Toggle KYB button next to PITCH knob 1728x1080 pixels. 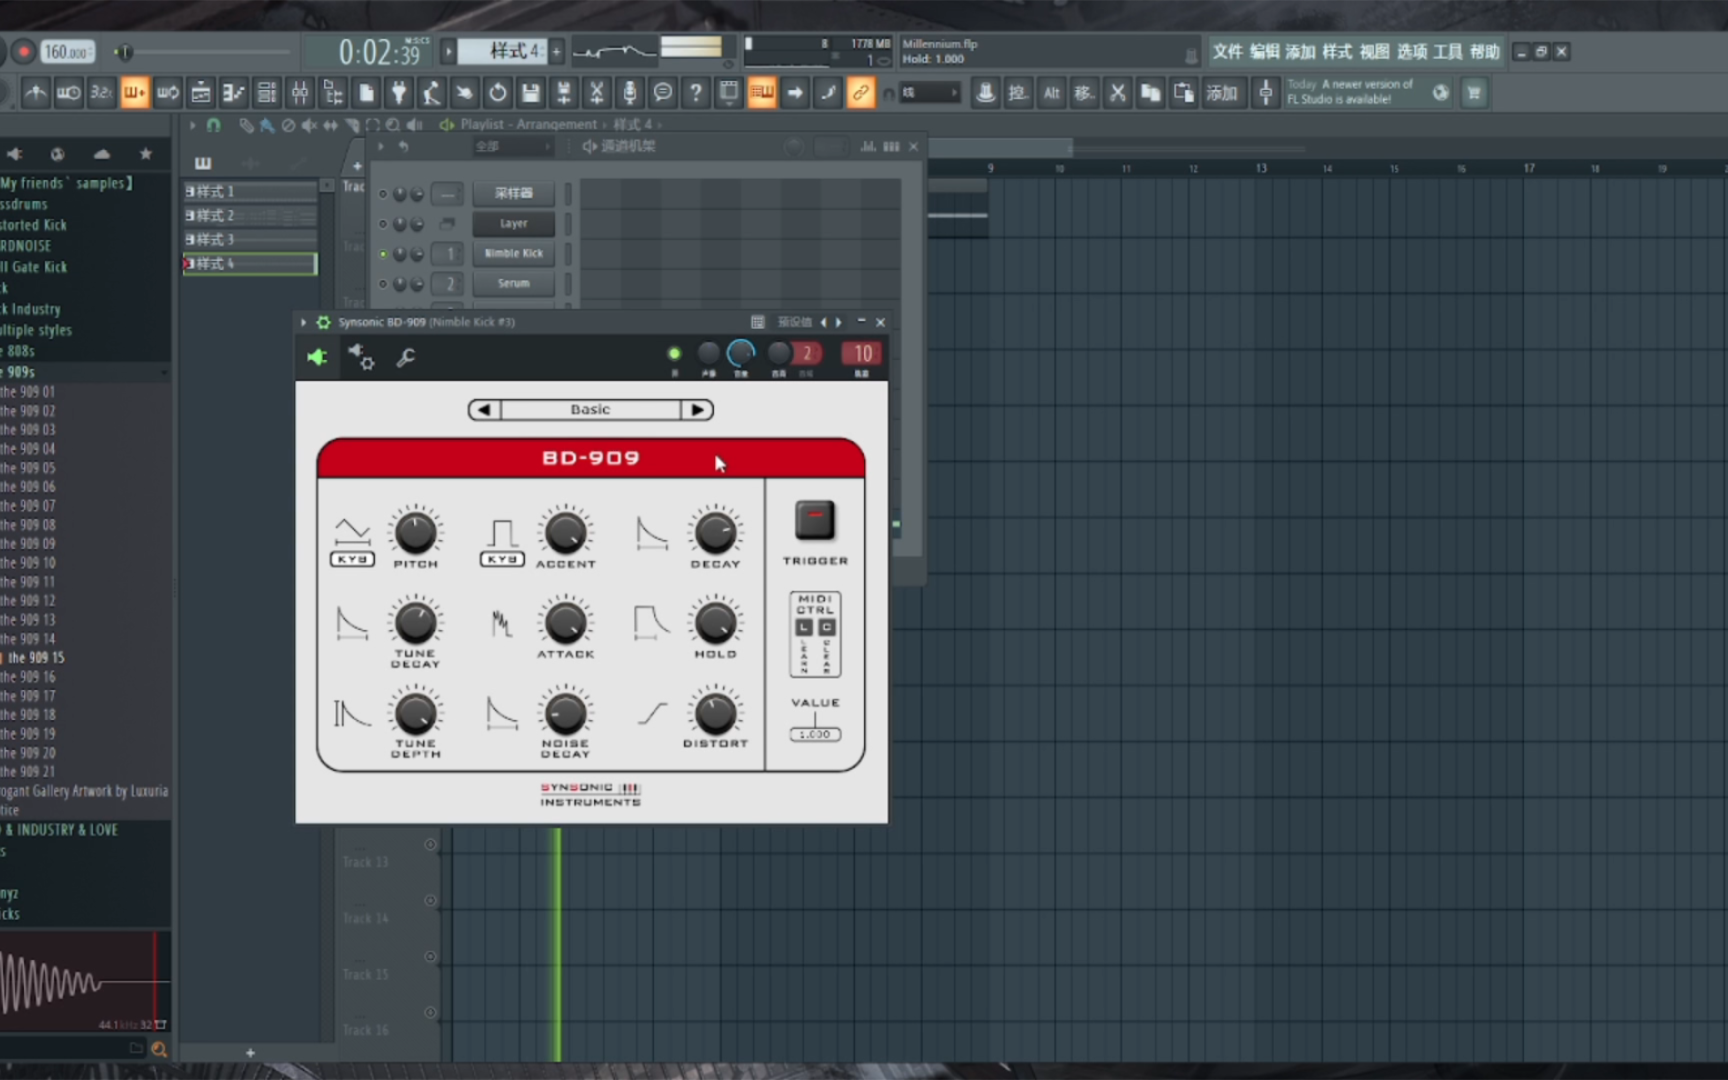[x=352, y=559]
